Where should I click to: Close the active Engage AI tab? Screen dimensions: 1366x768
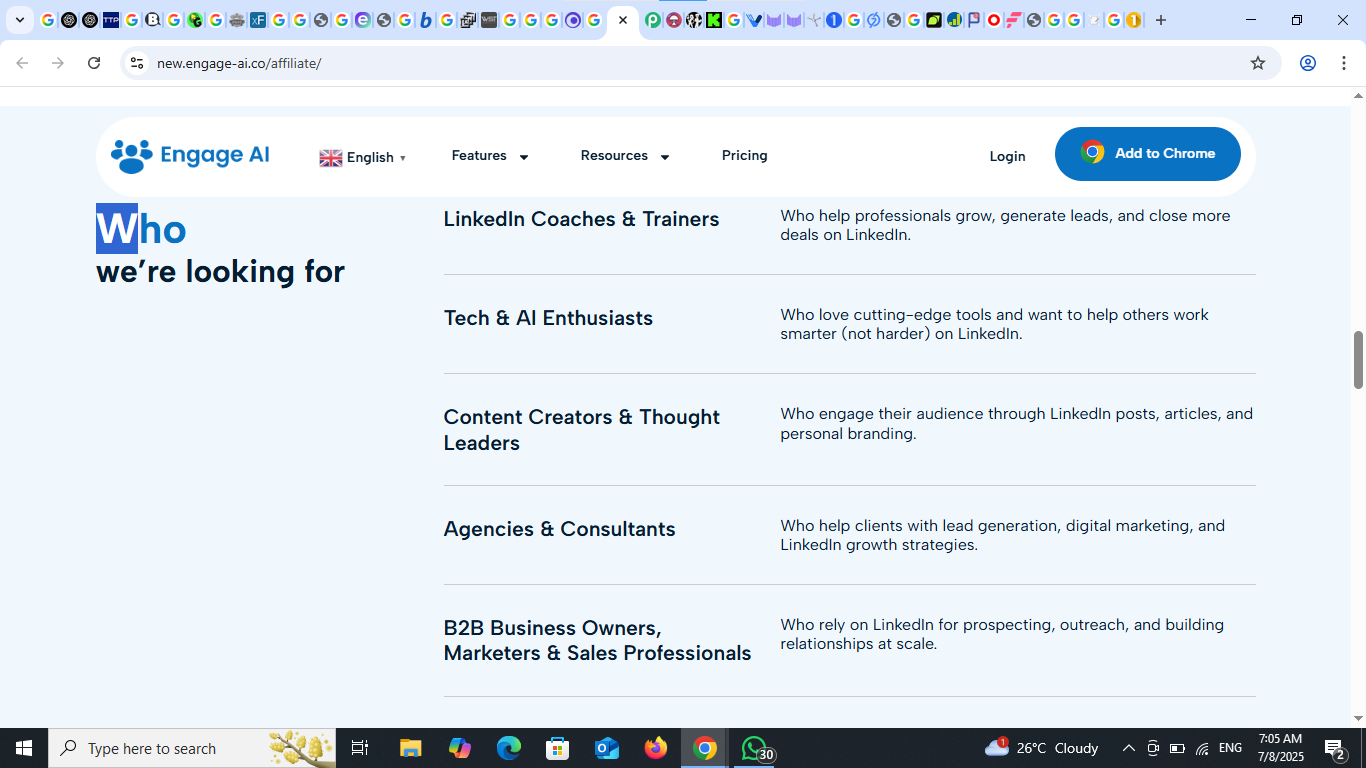coord(623,20)
